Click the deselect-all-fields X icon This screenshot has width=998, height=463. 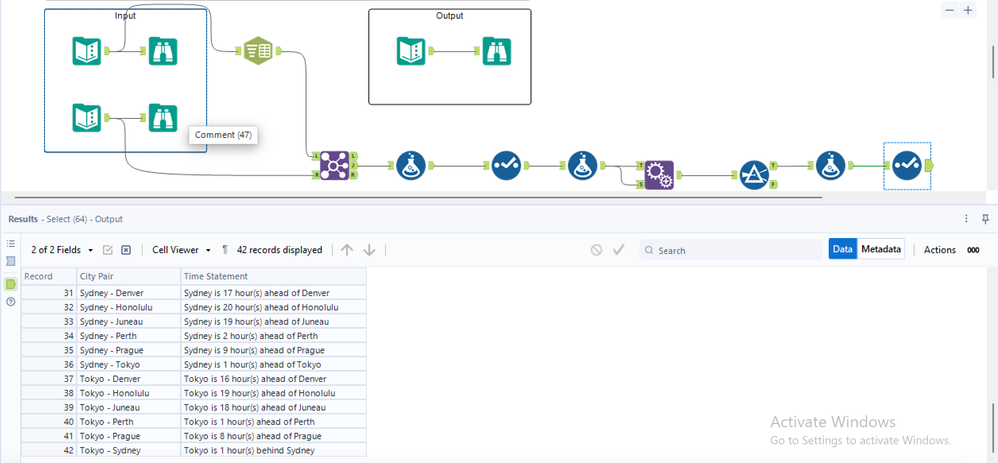click(x=126, y=250)
